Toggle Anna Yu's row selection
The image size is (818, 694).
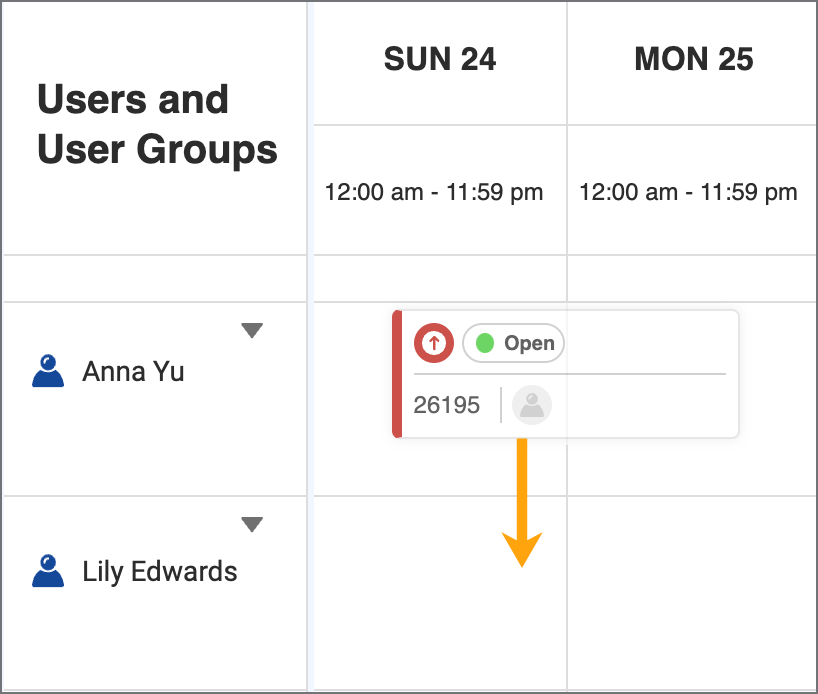click(133, 371)
